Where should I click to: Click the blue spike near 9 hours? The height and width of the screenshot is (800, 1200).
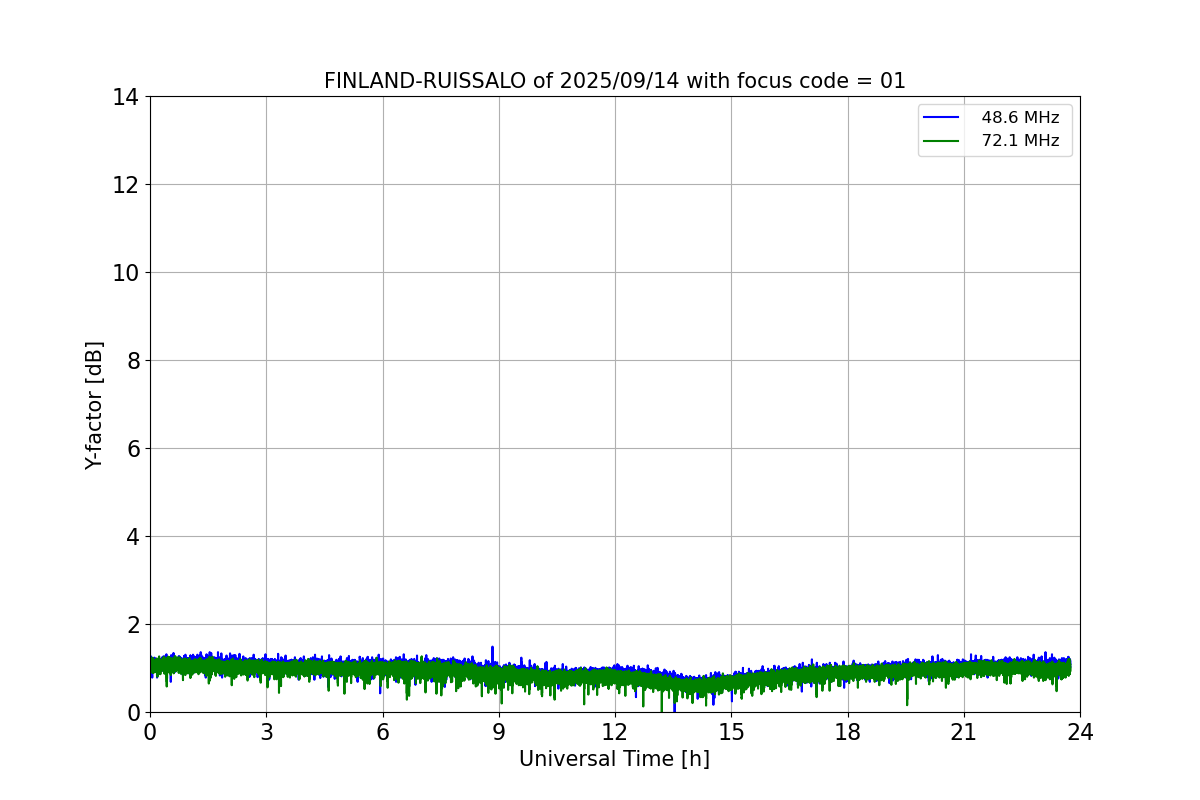pyautogui.click(x=492, y=652)
